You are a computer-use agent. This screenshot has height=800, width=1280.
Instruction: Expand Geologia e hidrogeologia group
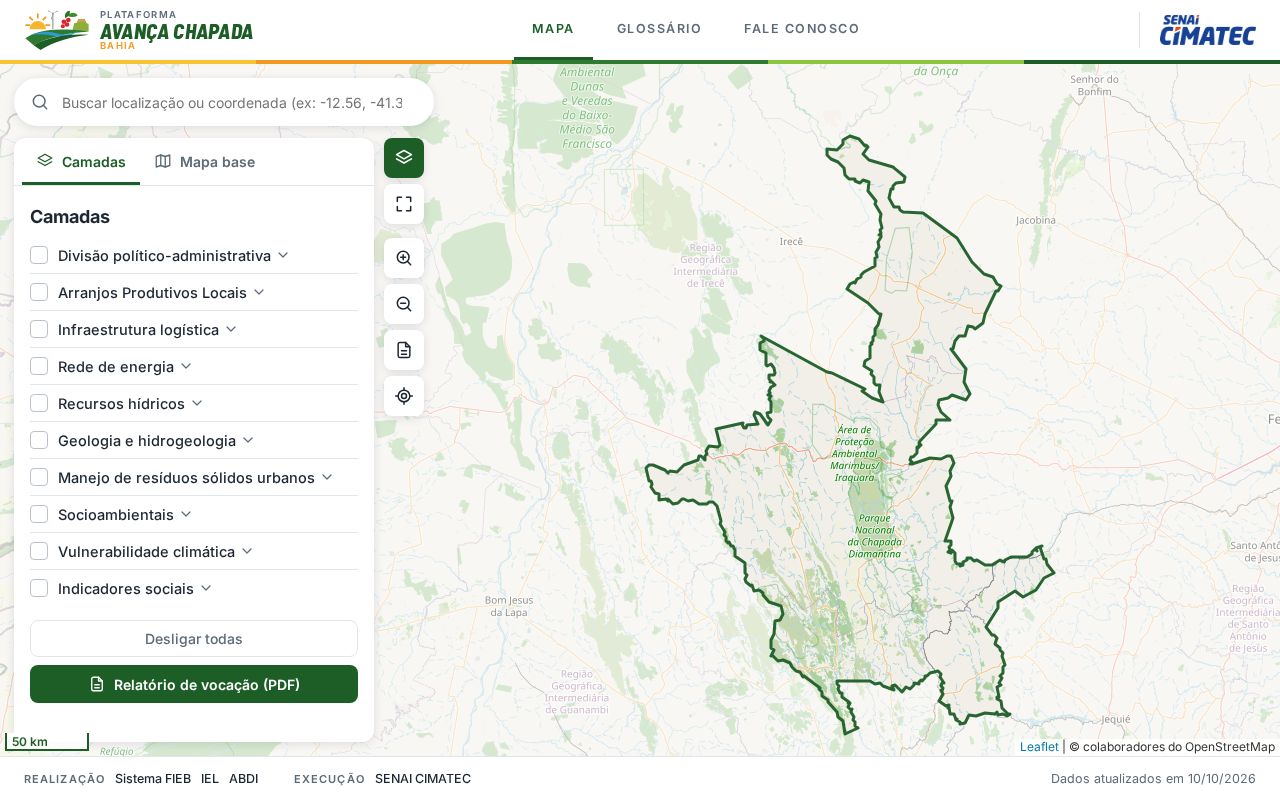pos(248,440)
